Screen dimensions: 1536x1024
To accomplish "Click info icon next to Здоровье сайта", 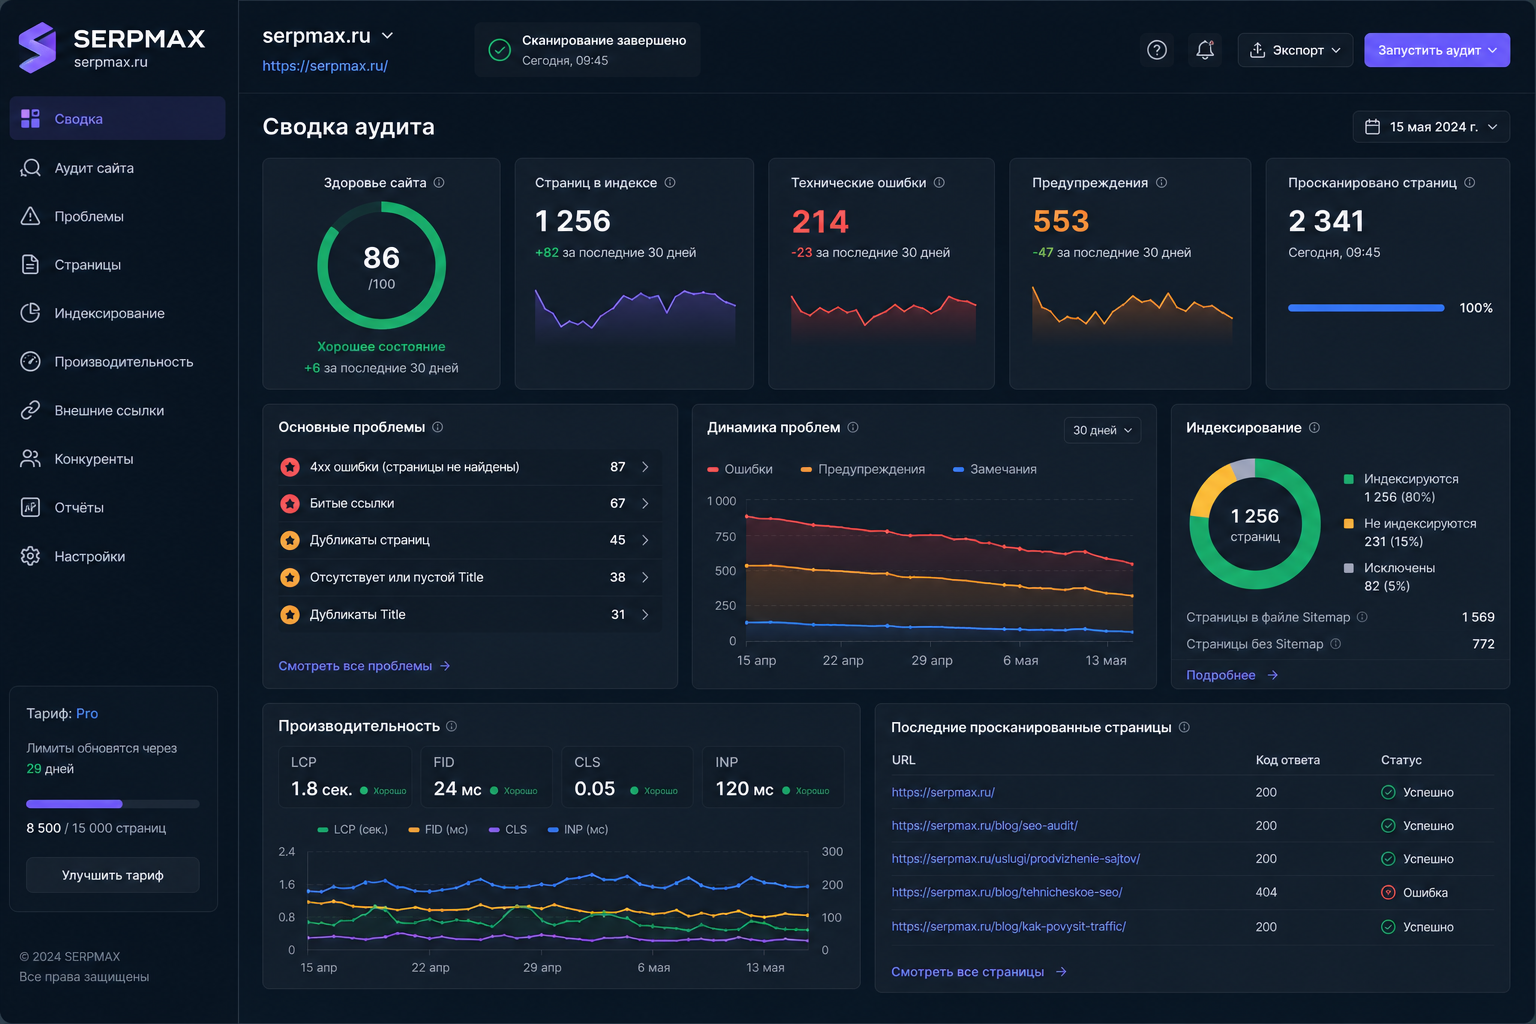I will (439, 183).
